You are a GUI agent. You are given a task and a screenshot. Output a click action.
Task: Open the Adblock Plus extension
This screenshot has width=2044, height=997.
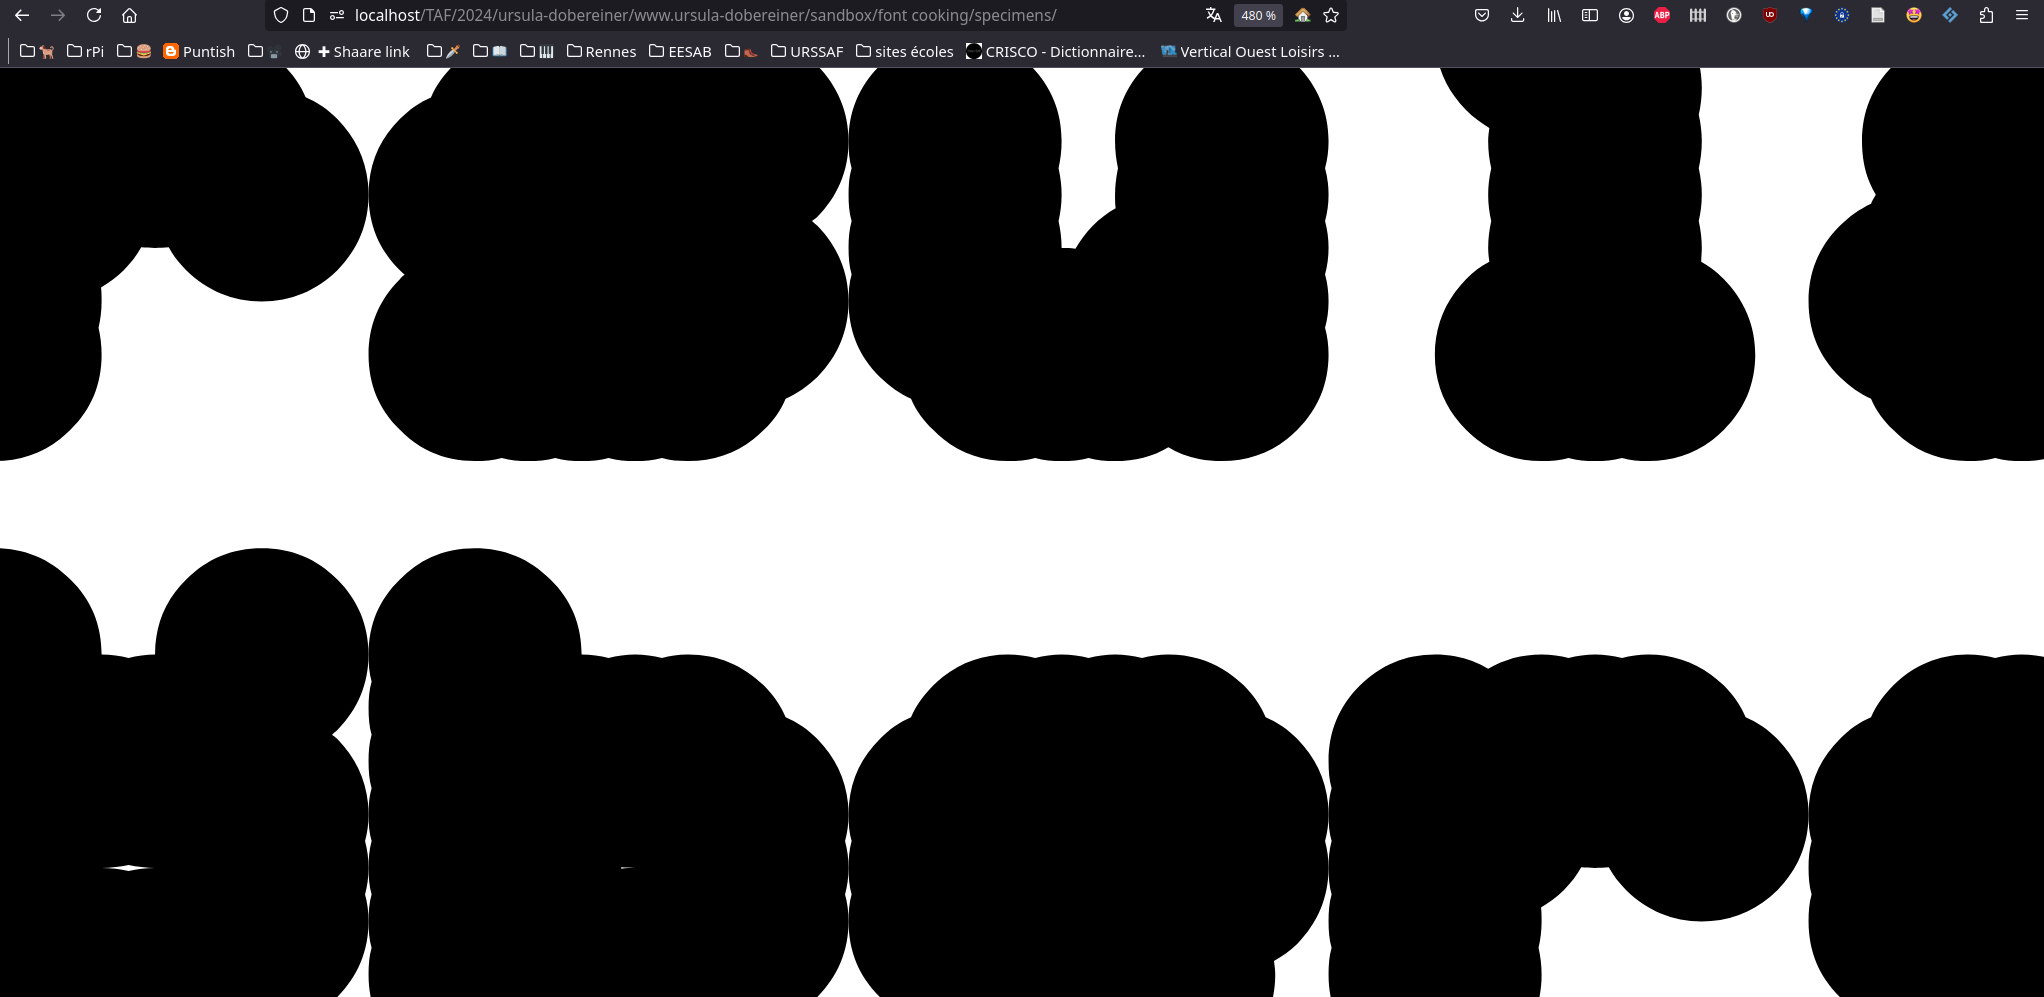(1662, 15)
